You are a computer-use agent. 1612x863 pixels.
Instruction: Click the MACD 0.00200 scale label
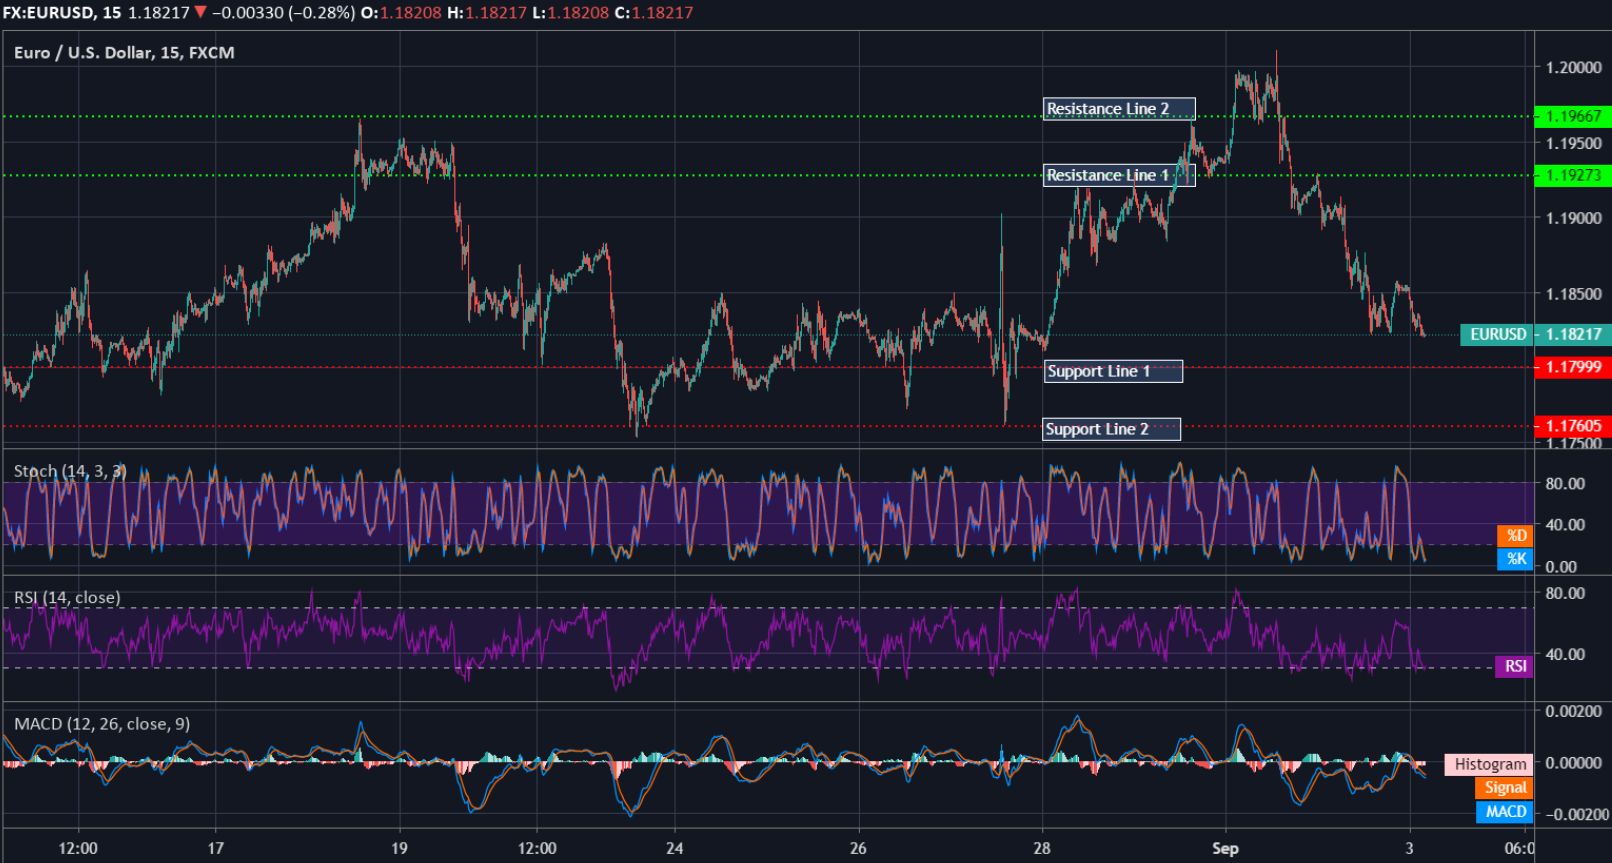coord(1573,711)
